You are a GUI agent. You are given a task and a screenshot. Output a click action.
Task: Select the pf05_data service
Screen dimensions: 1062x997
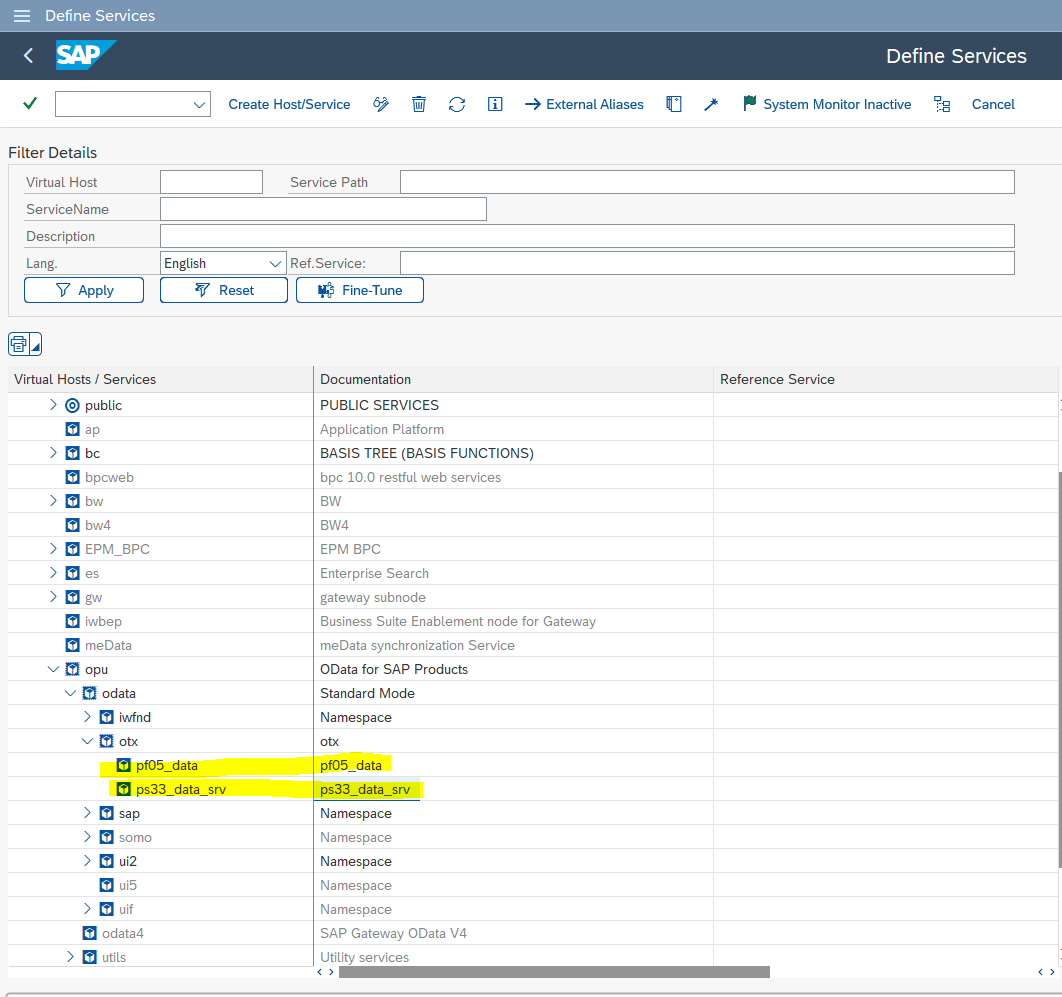tap(167, 765)
